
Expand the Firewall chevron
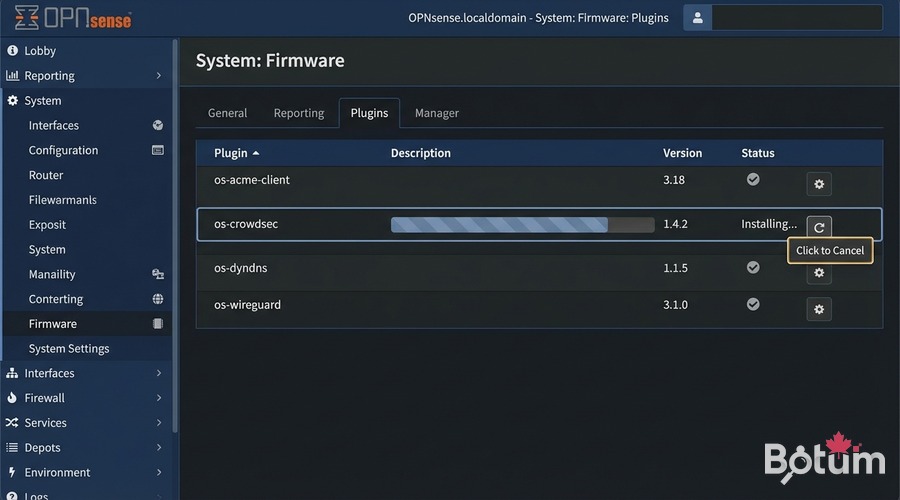pos(158,397)
